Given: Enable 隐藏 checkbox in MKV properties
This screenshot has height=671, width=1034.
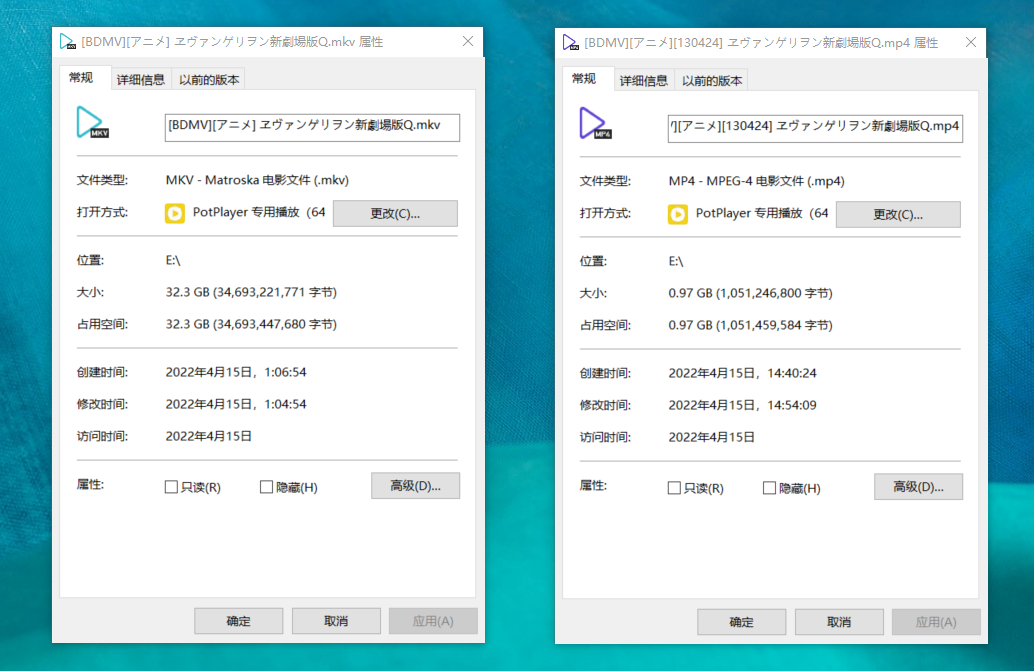Looking at the screenshot, I should pyautogui.click(x=266, y=487).
